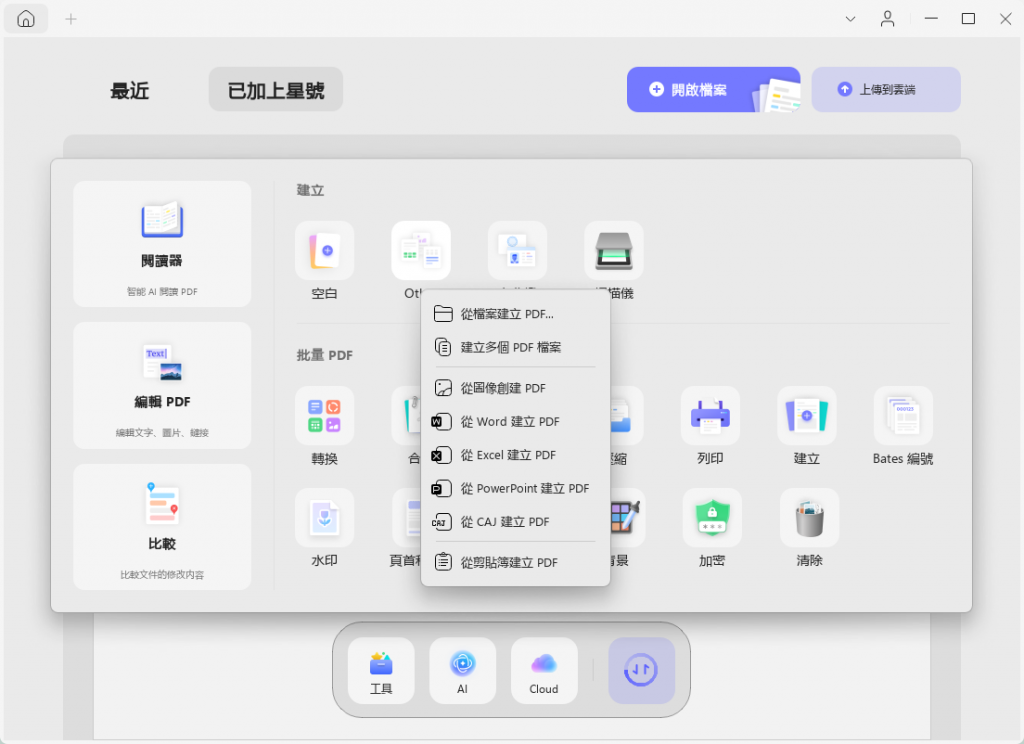Open the 加密 encrypt tool
Screen dimensions: 1024x744
coord(712,518)
